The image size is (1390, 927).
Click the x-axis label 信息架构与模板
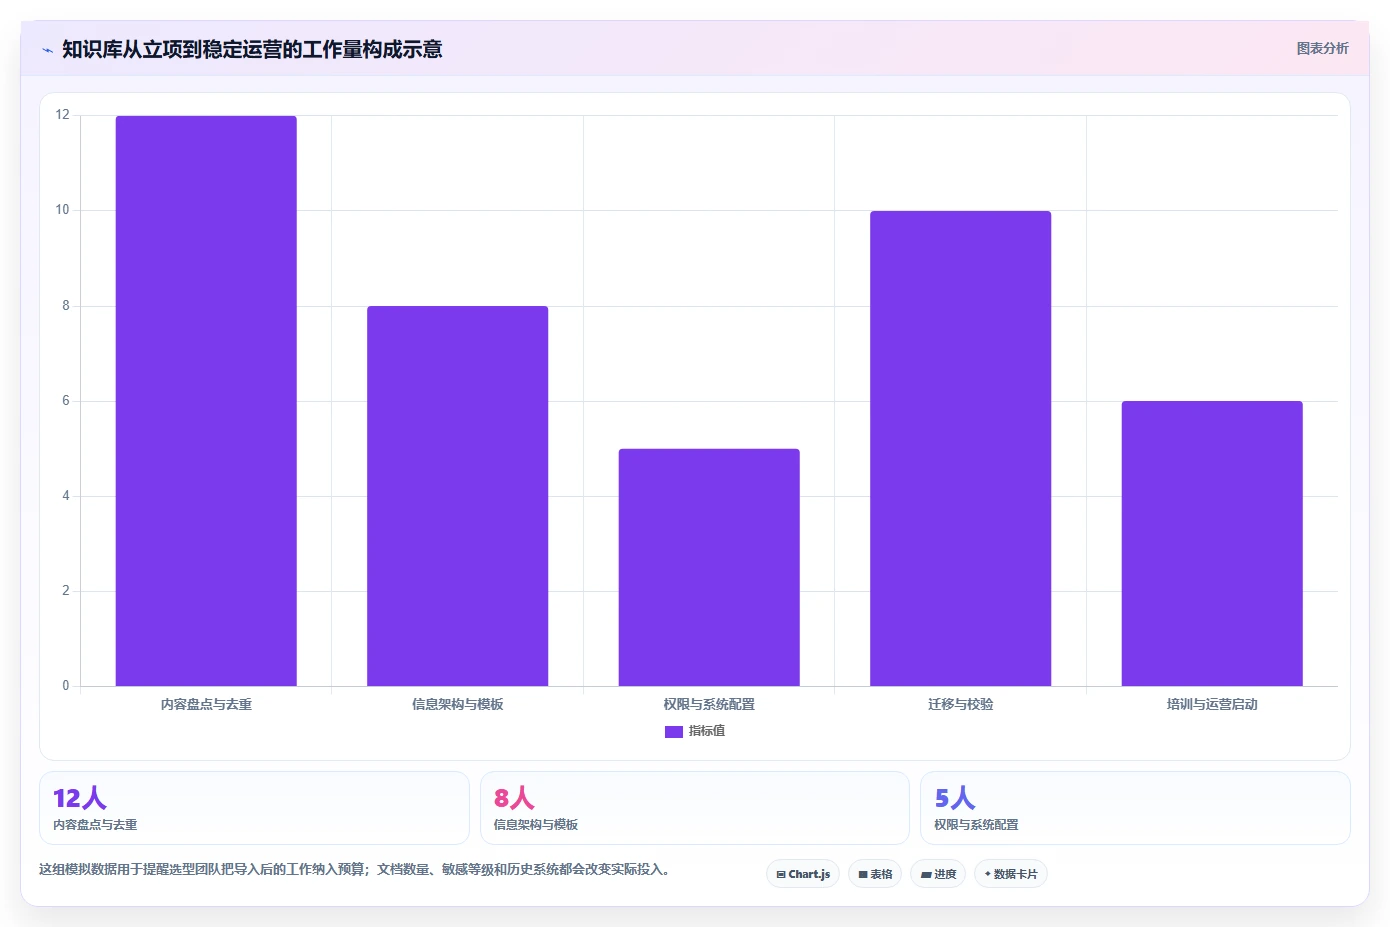tap(457, 704)
